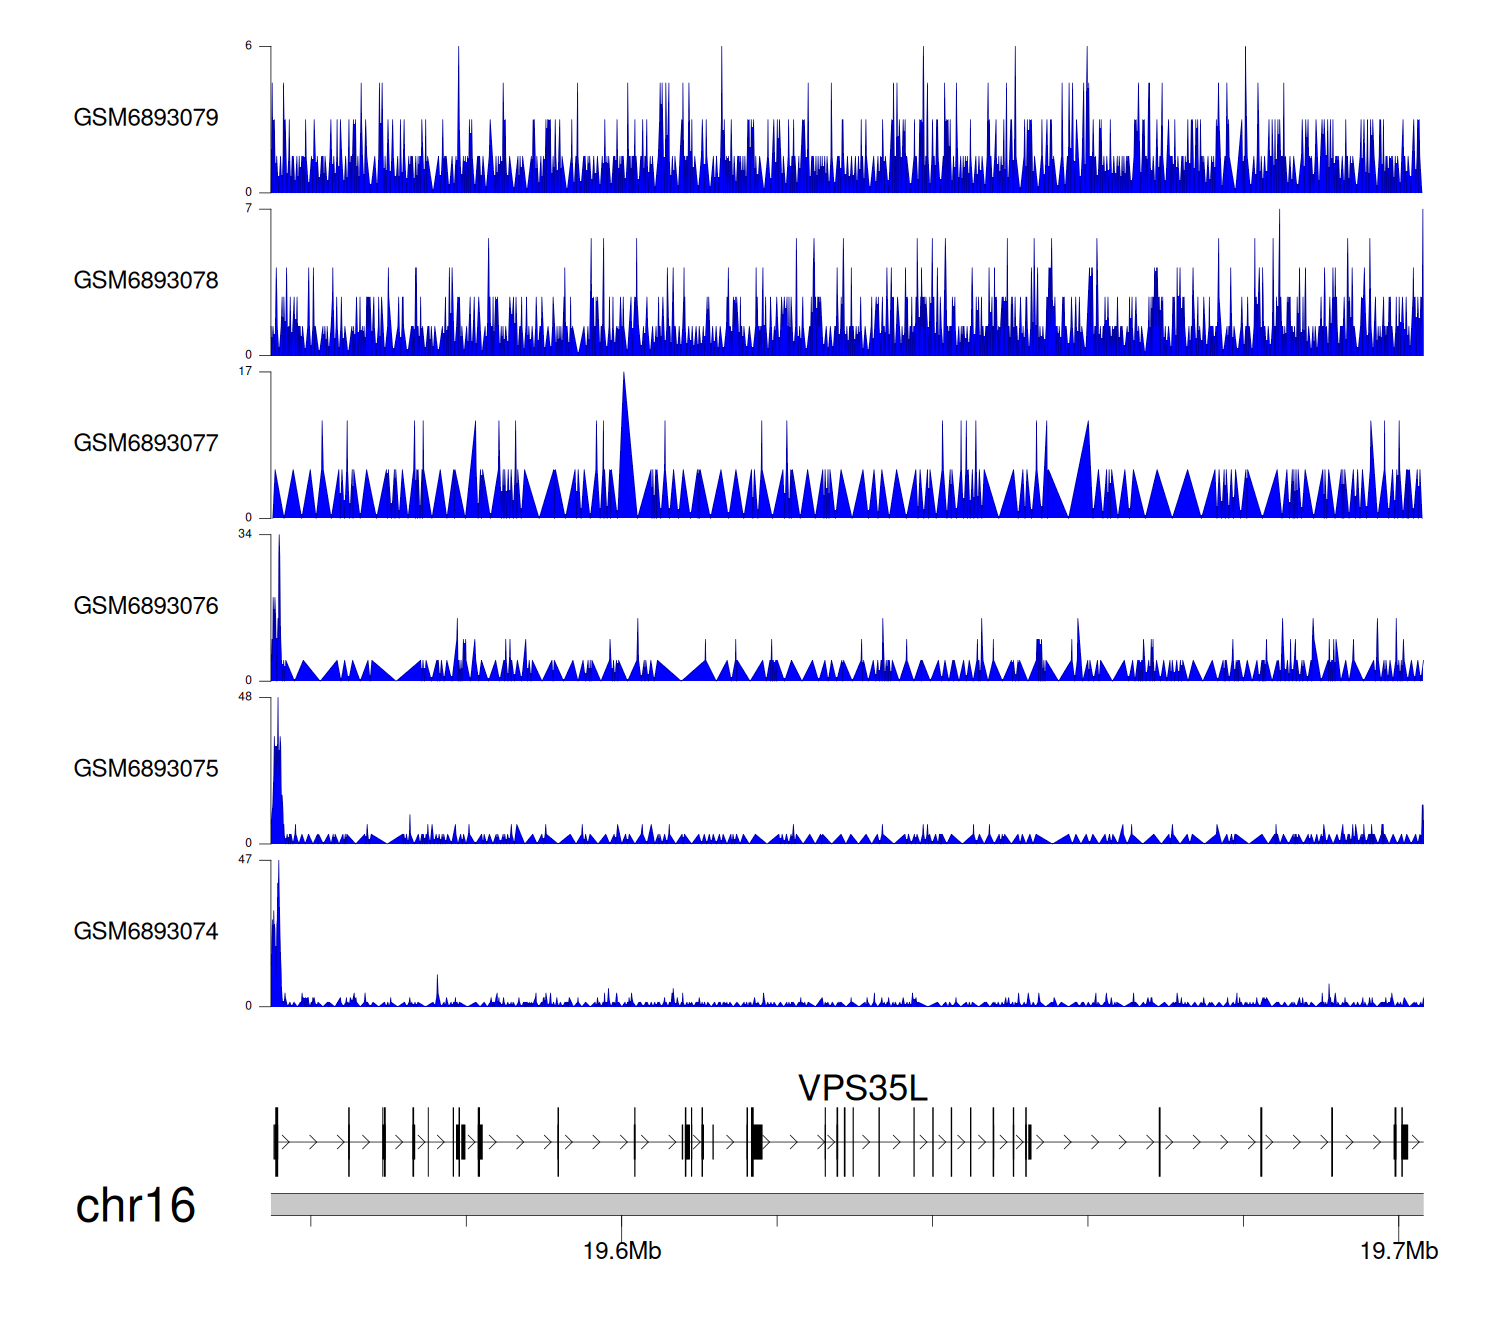Click the gray chromosome ideogram bar
The width and height of the screenshot is (1500, 1320).
pos(846,1204)
